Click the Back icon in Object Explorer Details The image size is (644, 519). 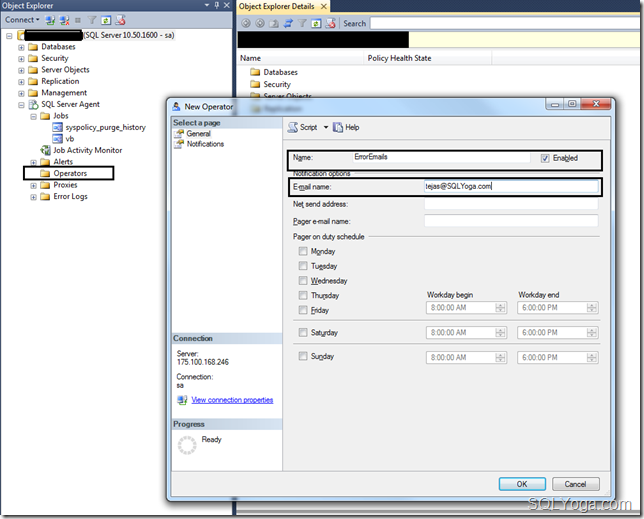coord(246,23)
